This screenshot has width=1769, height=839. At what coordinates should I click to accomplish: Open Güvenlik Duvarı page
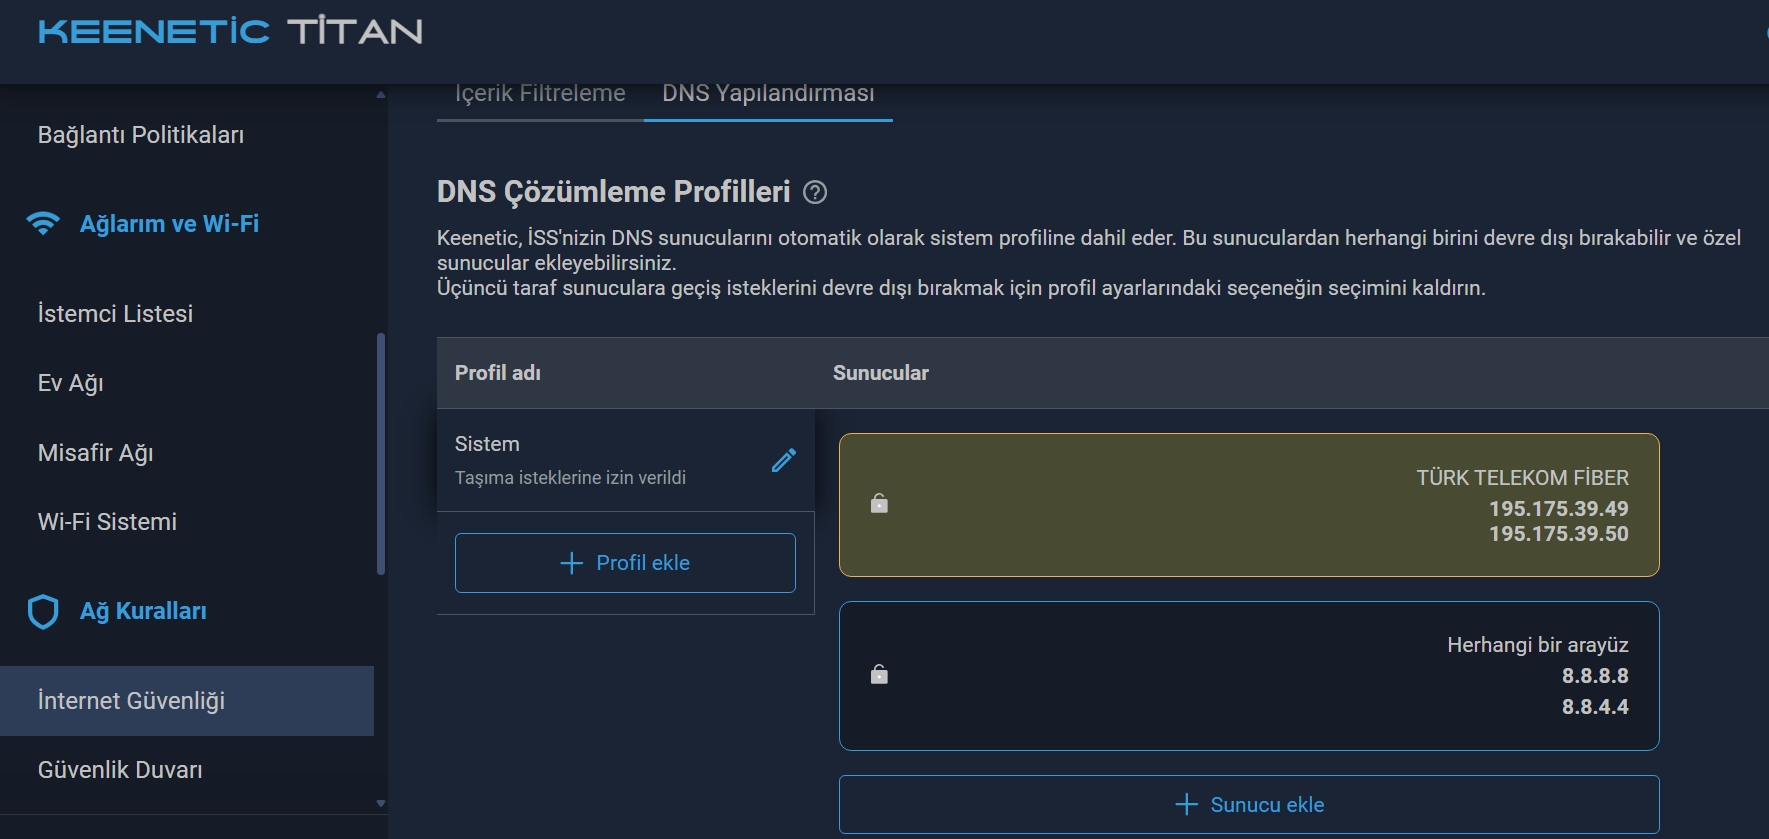point(120,770)
